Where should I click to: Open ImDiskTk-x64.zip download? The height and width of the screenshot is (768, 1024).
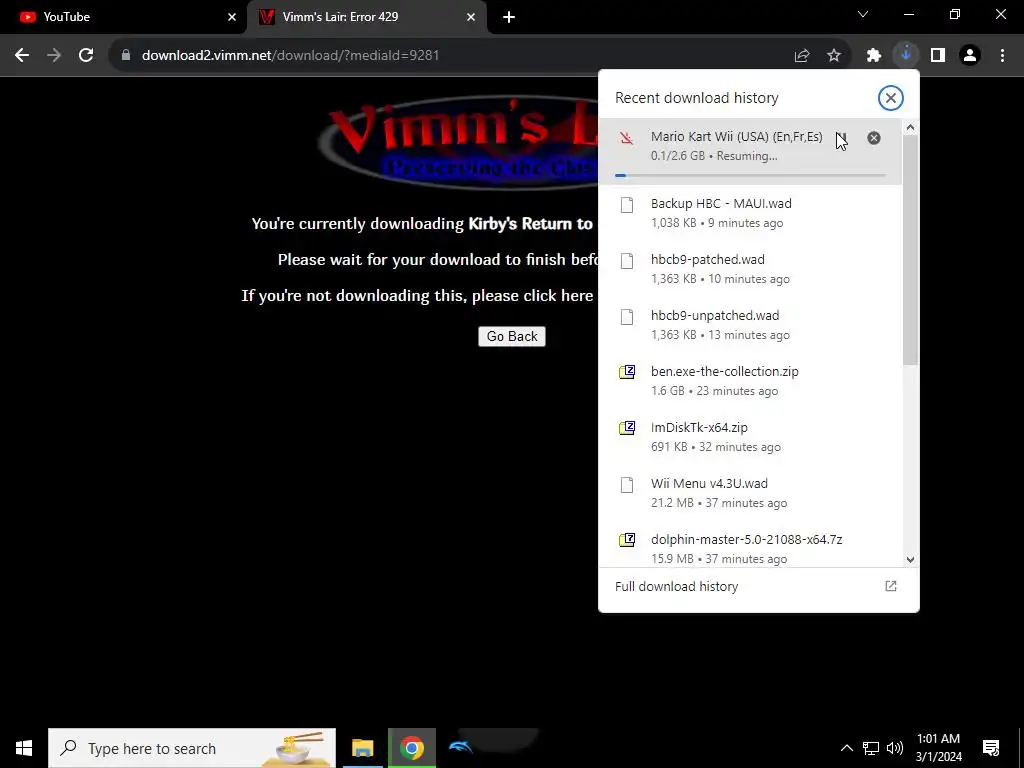coord(750,437)
